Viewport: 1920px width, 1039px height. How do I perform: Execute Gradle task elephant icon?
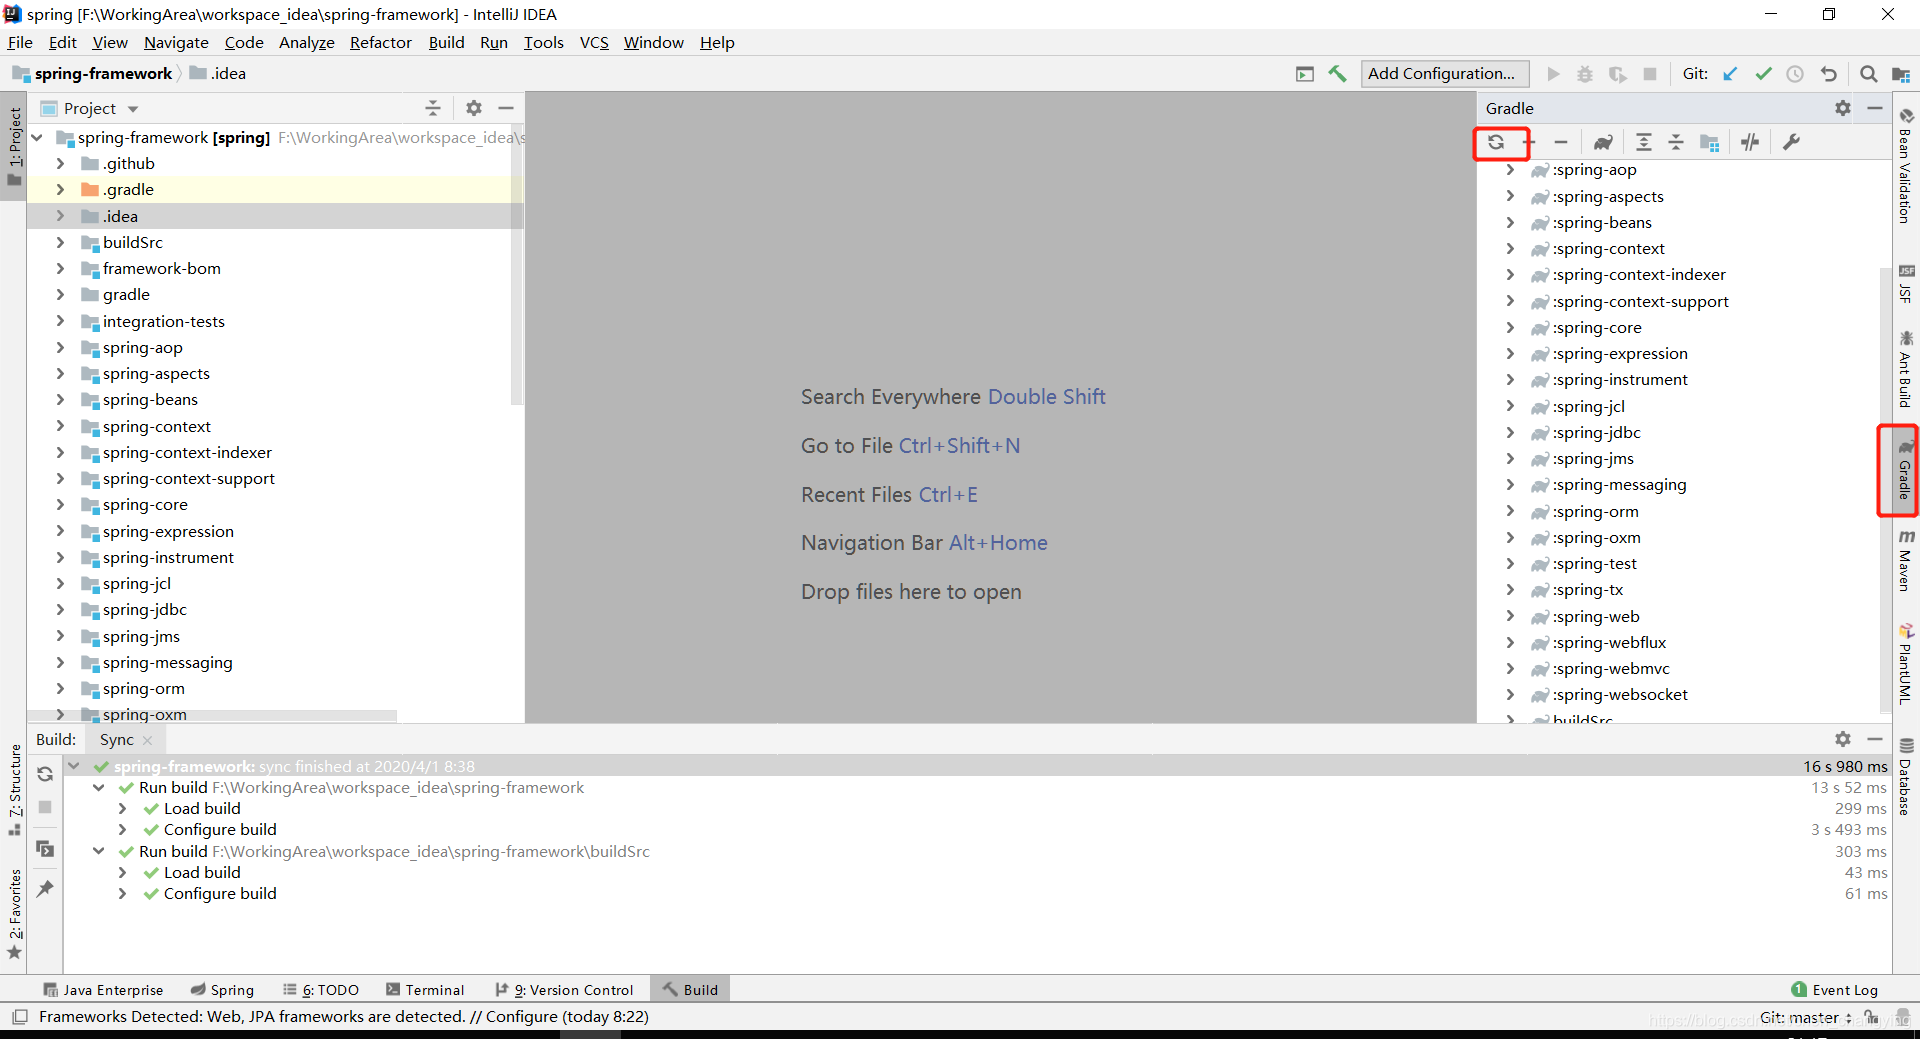(1603, 142)
